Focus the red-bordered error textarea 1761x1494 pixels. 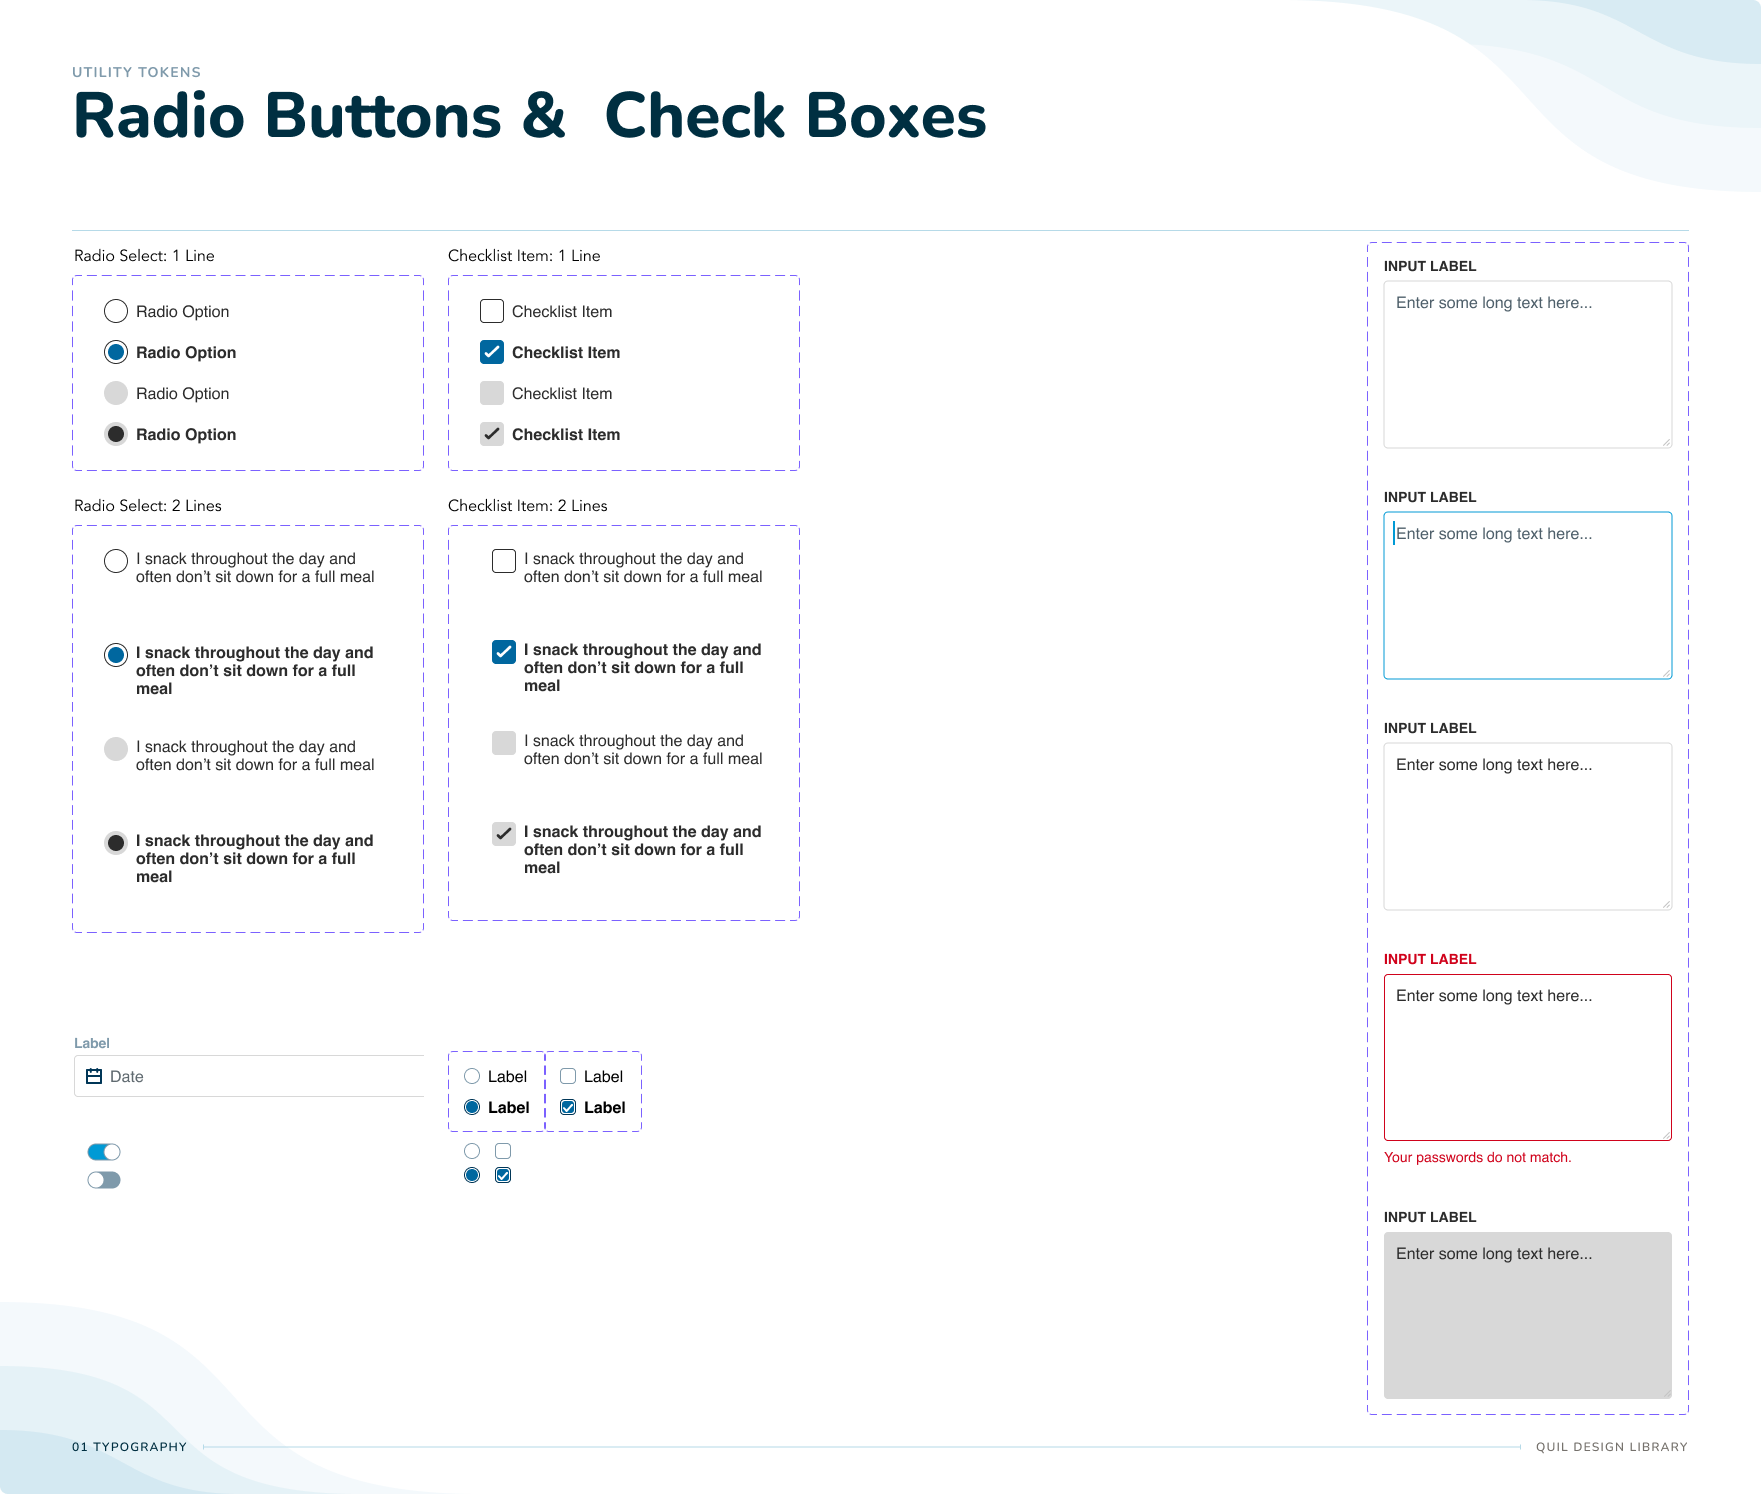click(1527, 1057)
